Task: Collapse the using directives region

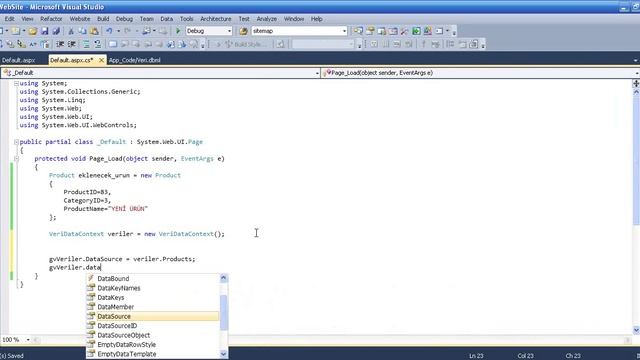Action: point(16,83)
